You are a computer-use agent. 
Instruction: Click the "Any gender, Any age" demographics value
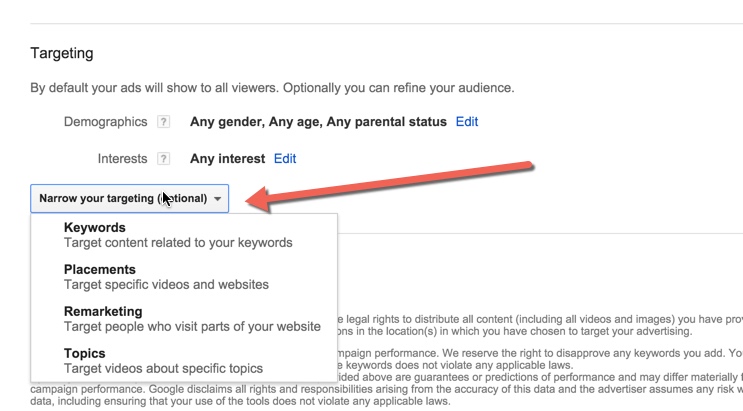pyautogui.click(x=318, y=122)
